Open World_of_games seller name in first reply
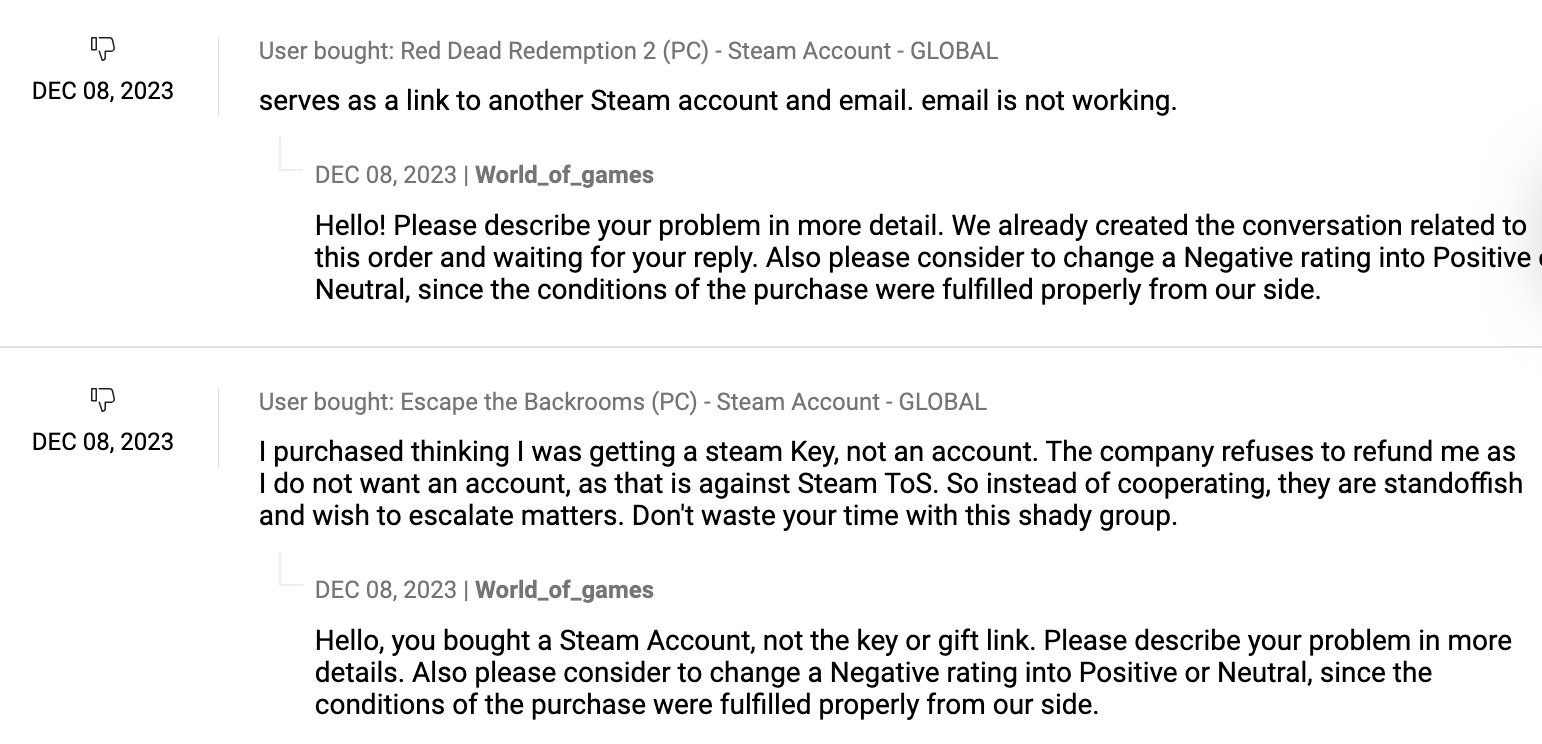1542x744 pixels. point(564,175)
